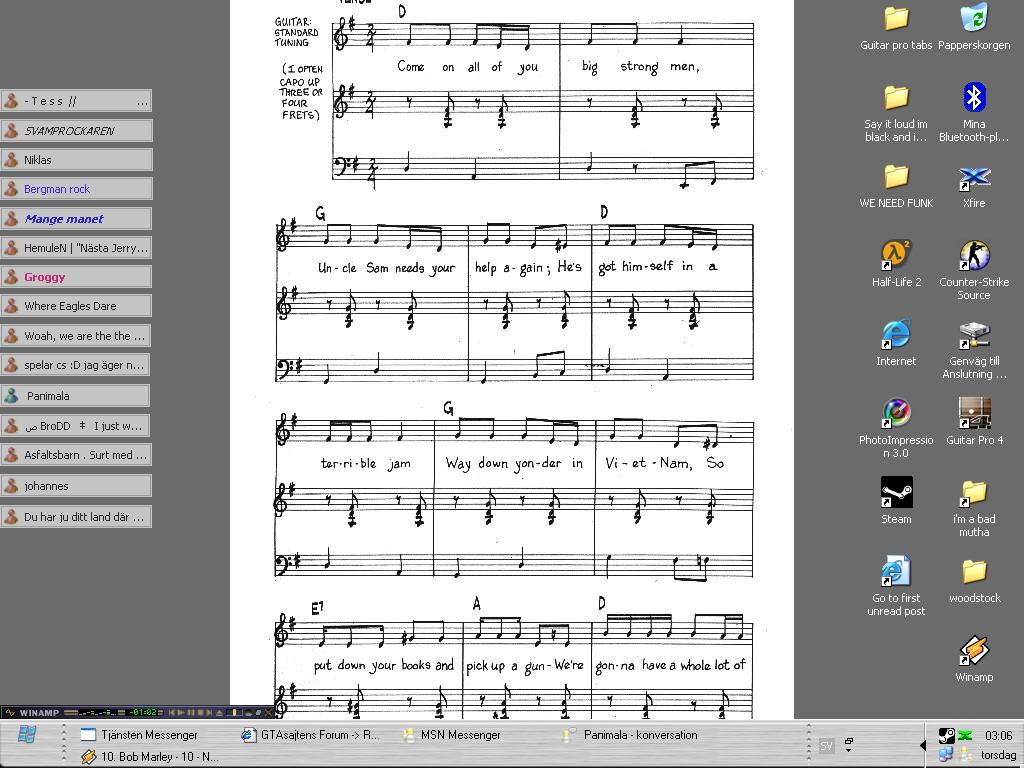Select the Niklas contact

coord(76,160)
